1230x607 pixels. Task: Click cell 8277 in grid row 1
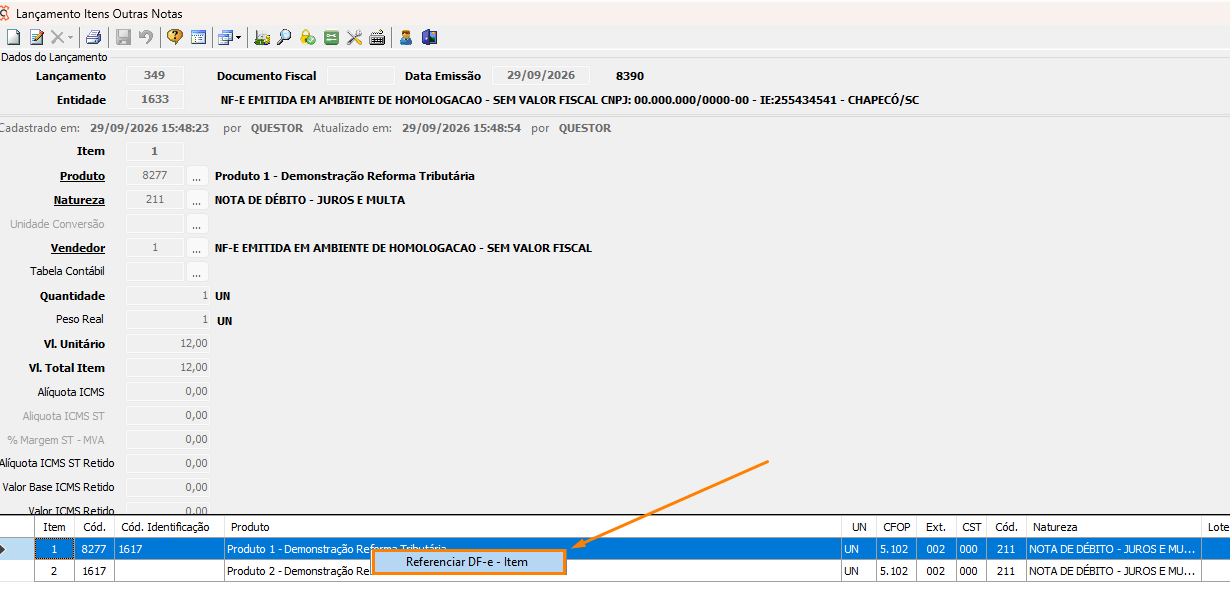click(x=95, y=549)
